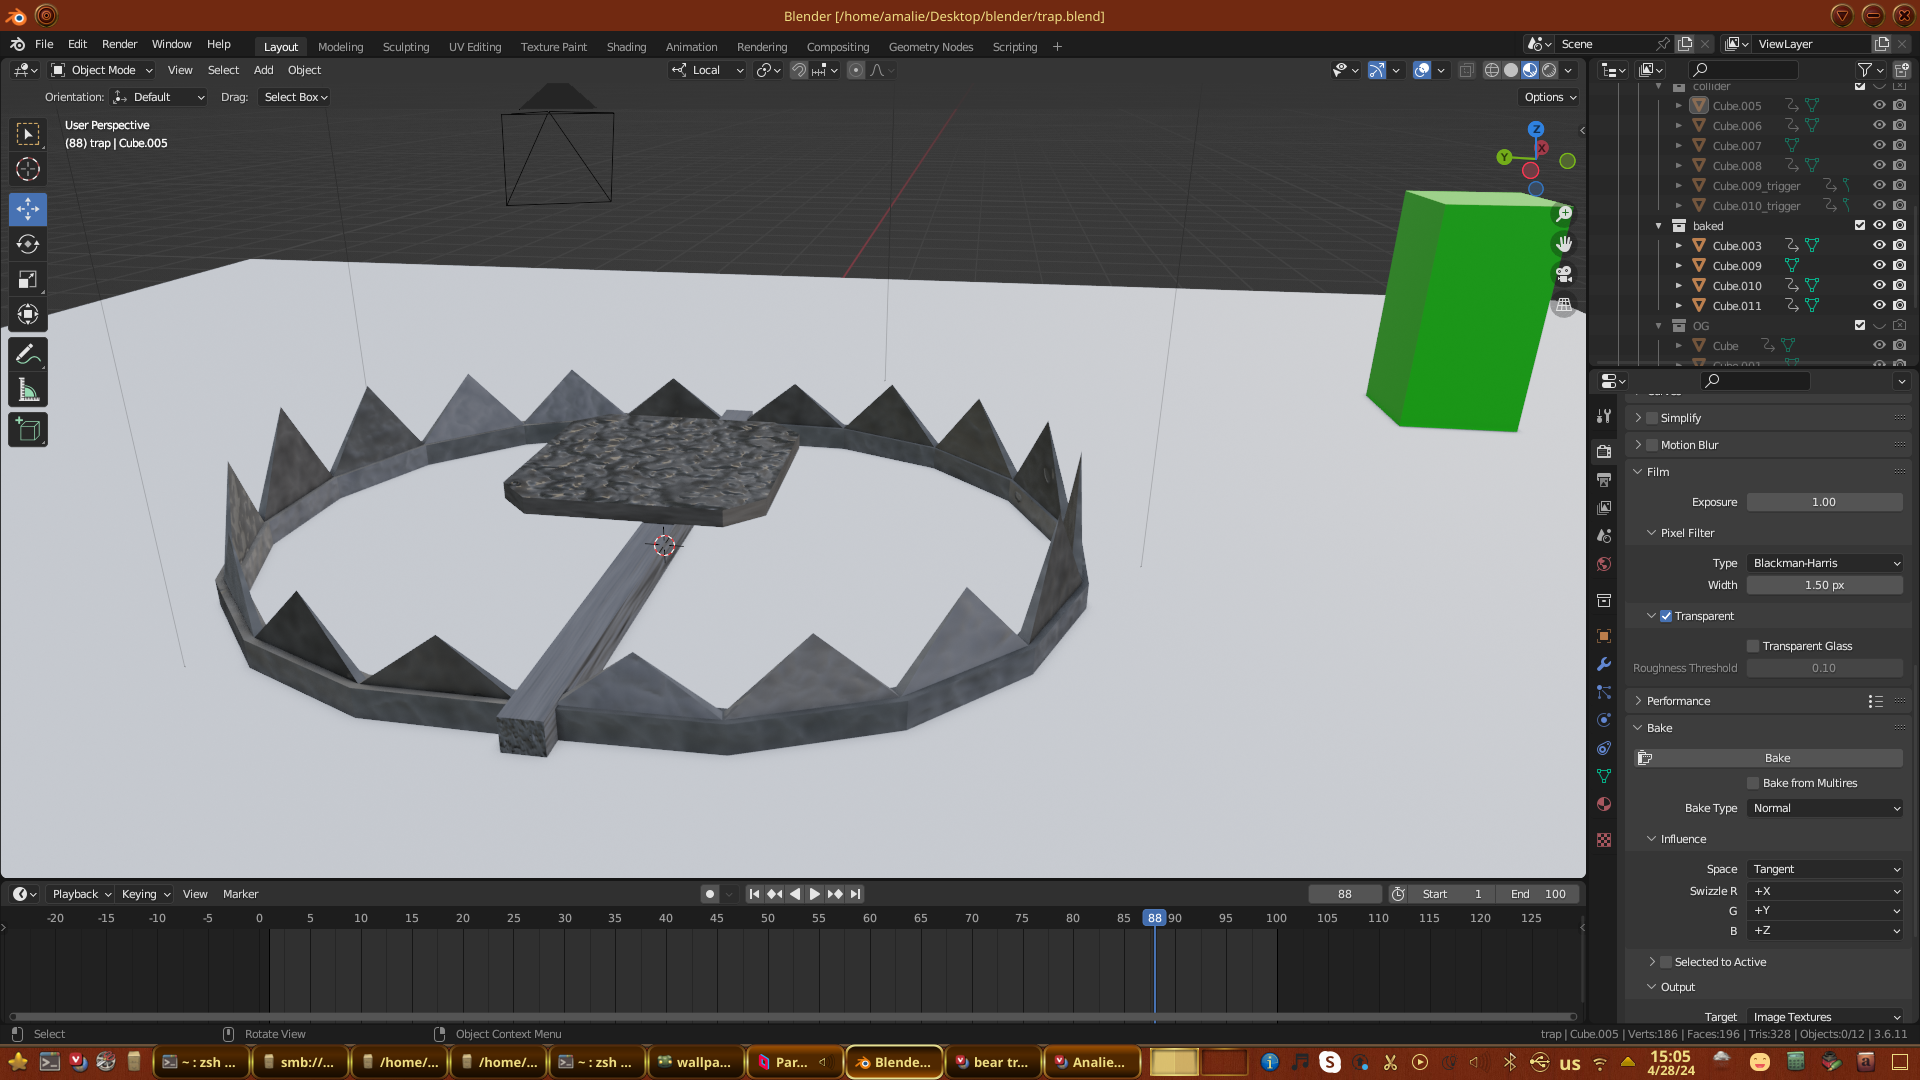The width and height of the screenshot is (1920, 1080).
Task: Adjust the Exposure slider
Action: (1823, 502)
